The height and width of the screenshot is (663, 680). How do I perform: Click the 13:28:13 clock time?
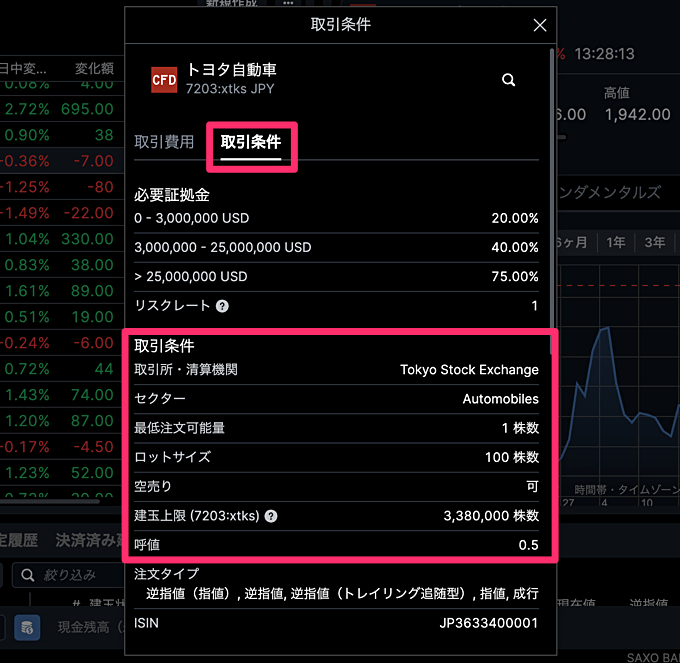[x=604, y=54]
